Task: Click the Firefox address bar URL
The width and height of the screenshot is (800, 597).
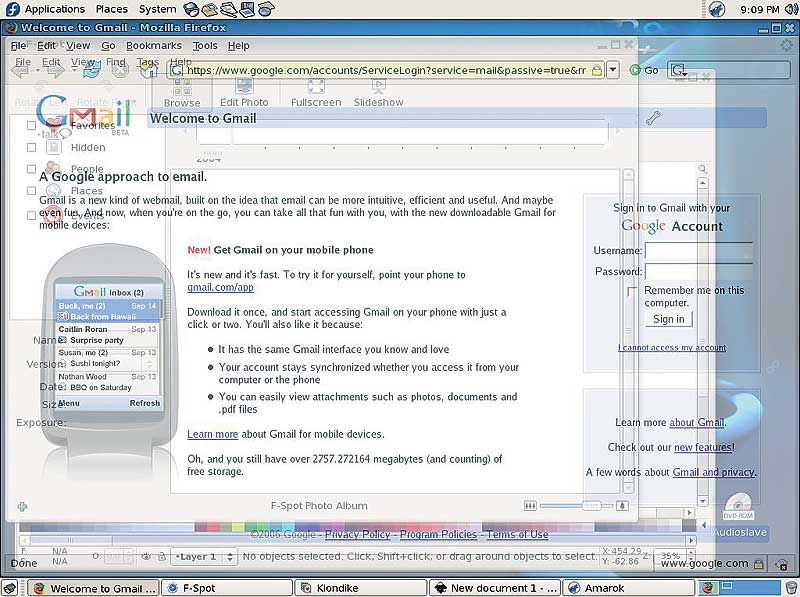Action: (386, 70)
